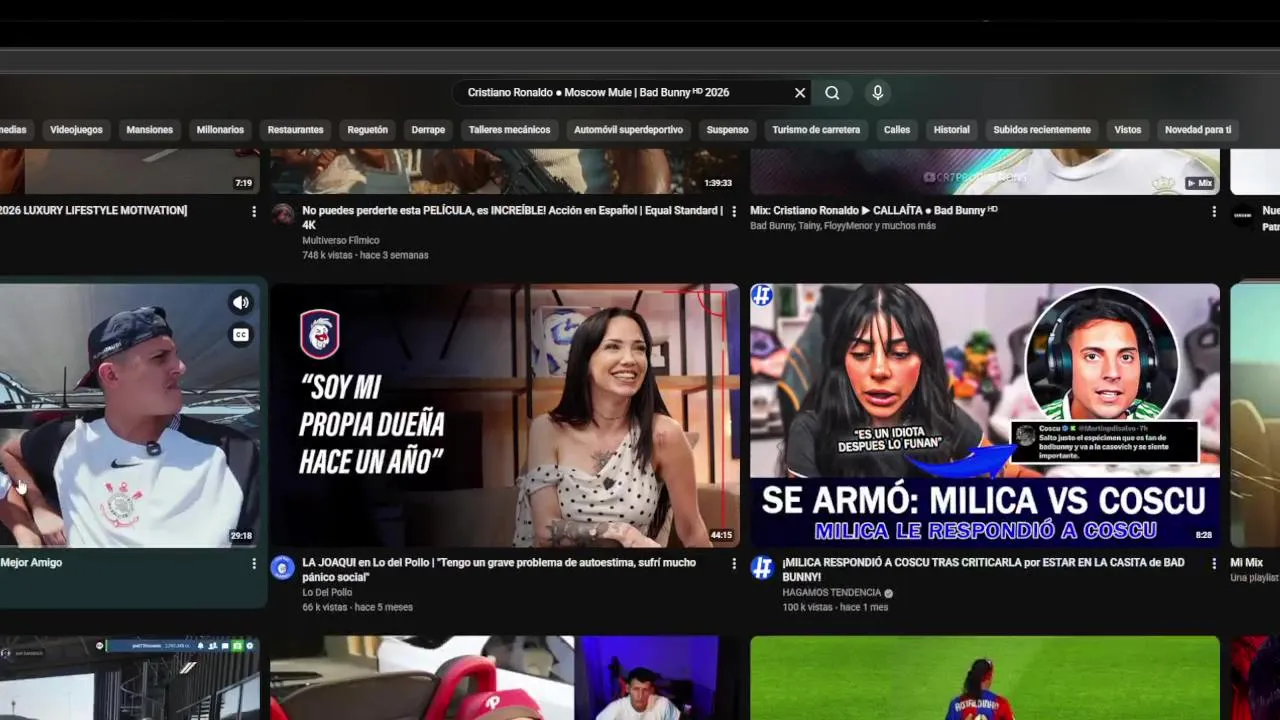Screen dimensions: 1280x720
Task: Select the Subidos recientemente chip
Action: coord(1042,130)
